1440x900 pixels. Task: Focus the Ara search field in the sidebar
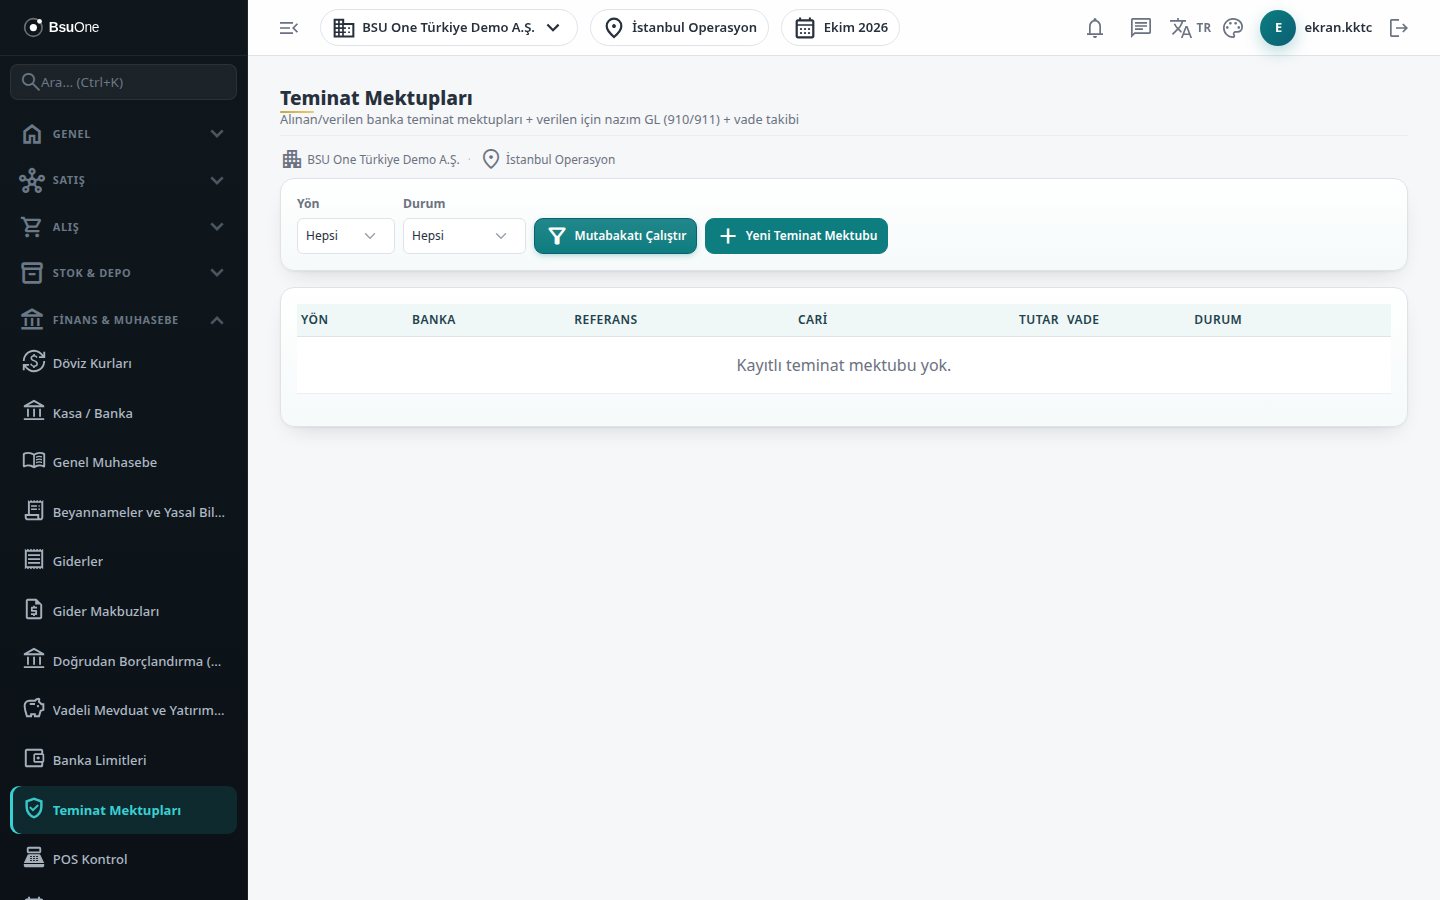pos(124,82)
